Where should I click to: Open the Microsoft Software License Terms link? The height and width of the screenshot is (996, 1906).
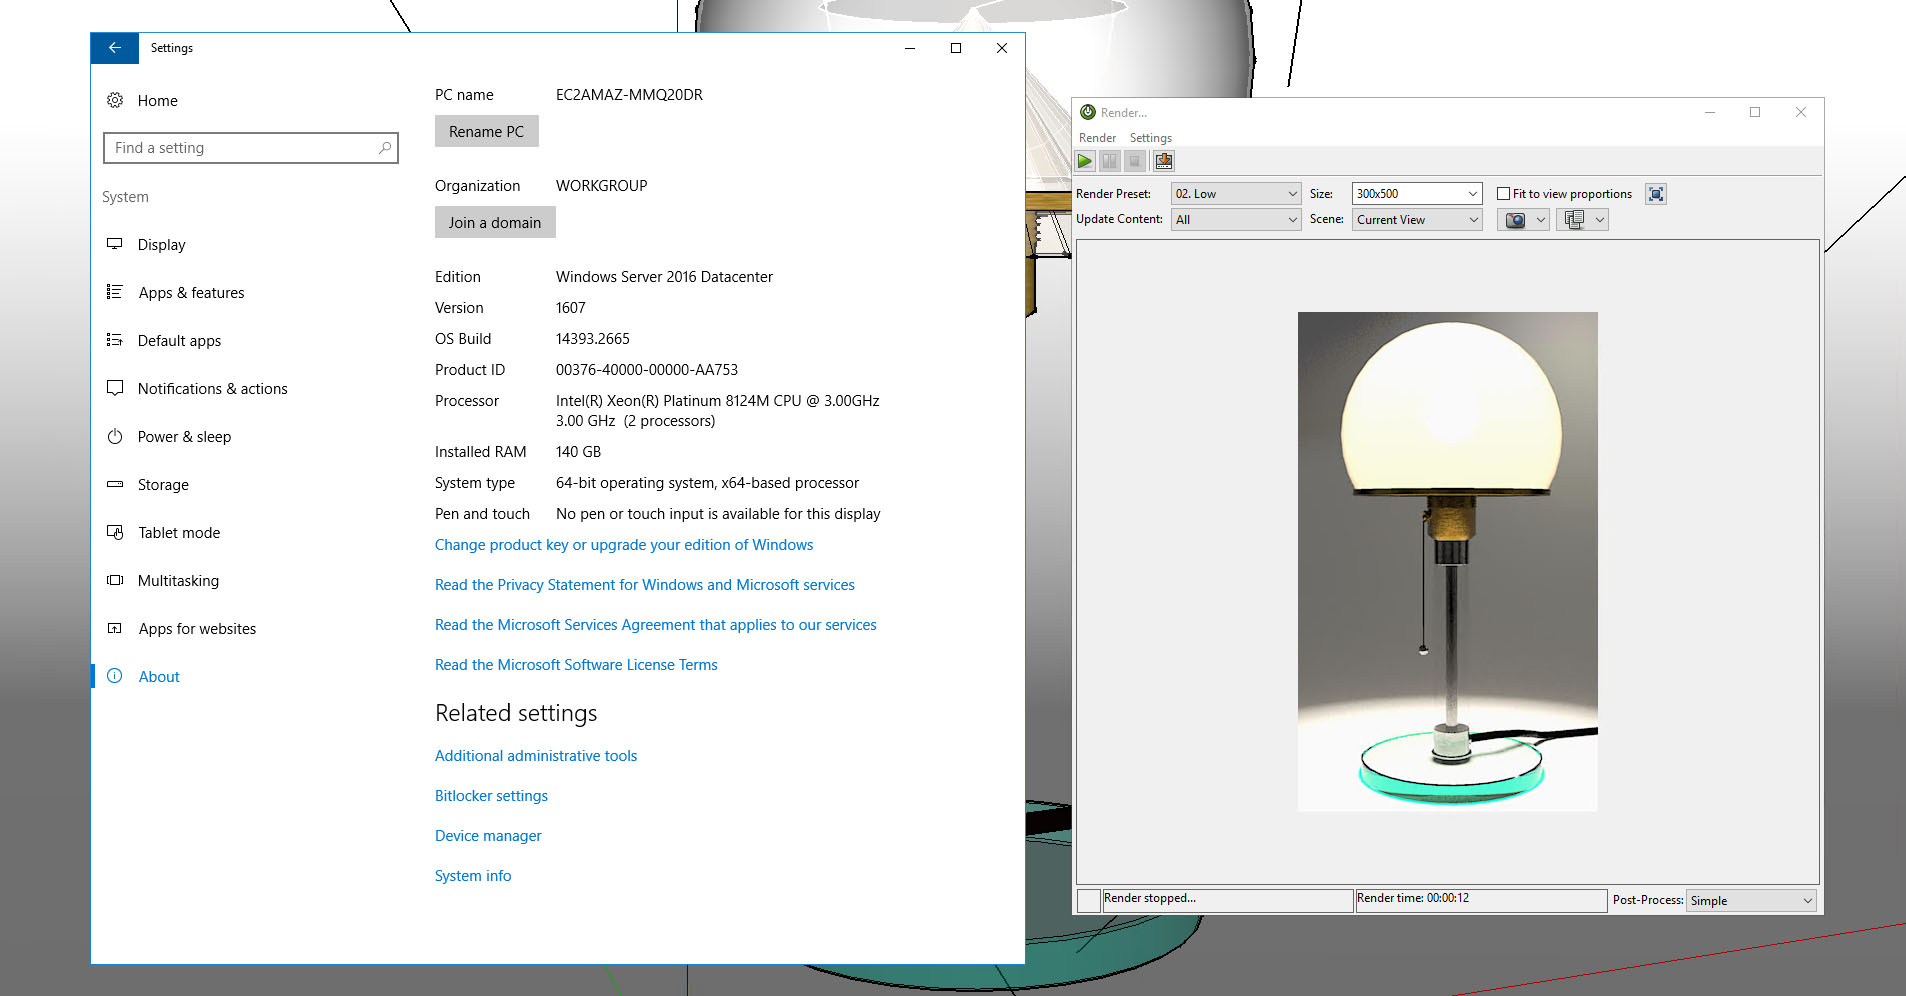click(x=576, y=665)
